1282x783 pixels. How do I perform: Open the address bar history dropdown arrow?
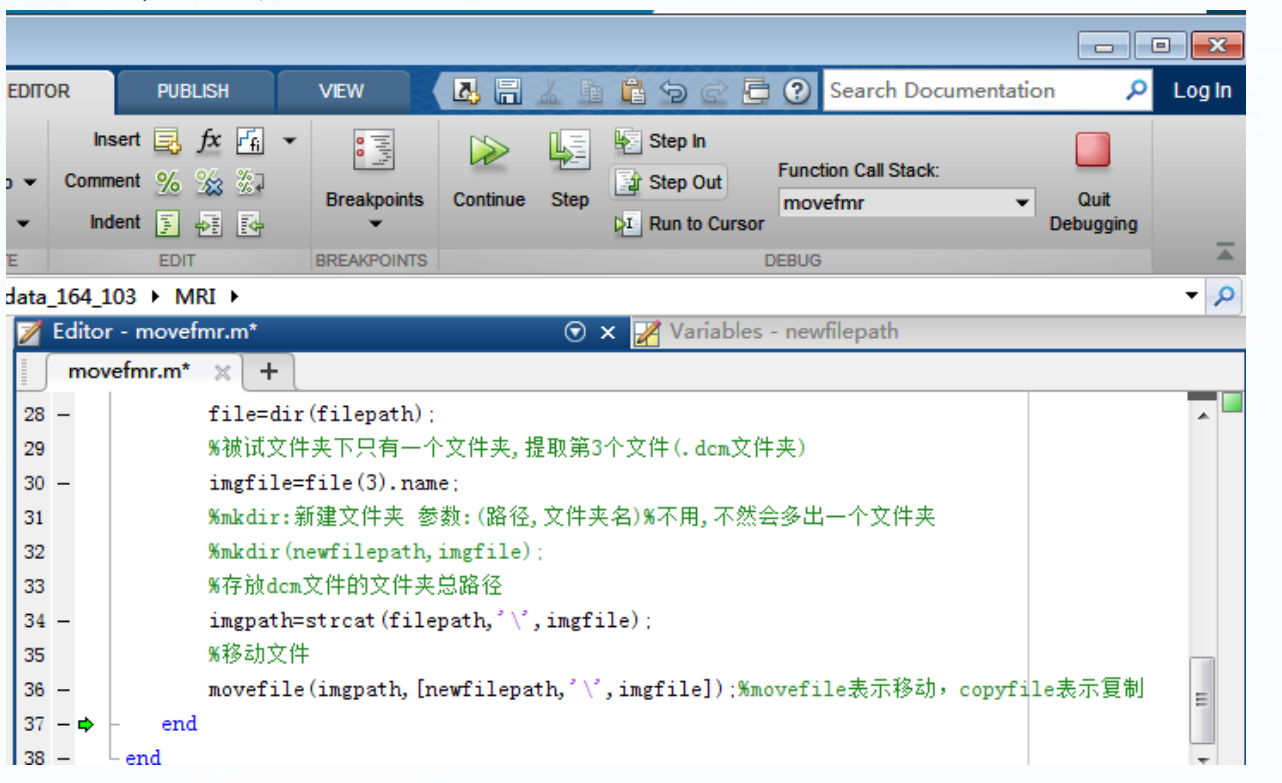[1191, 296]
